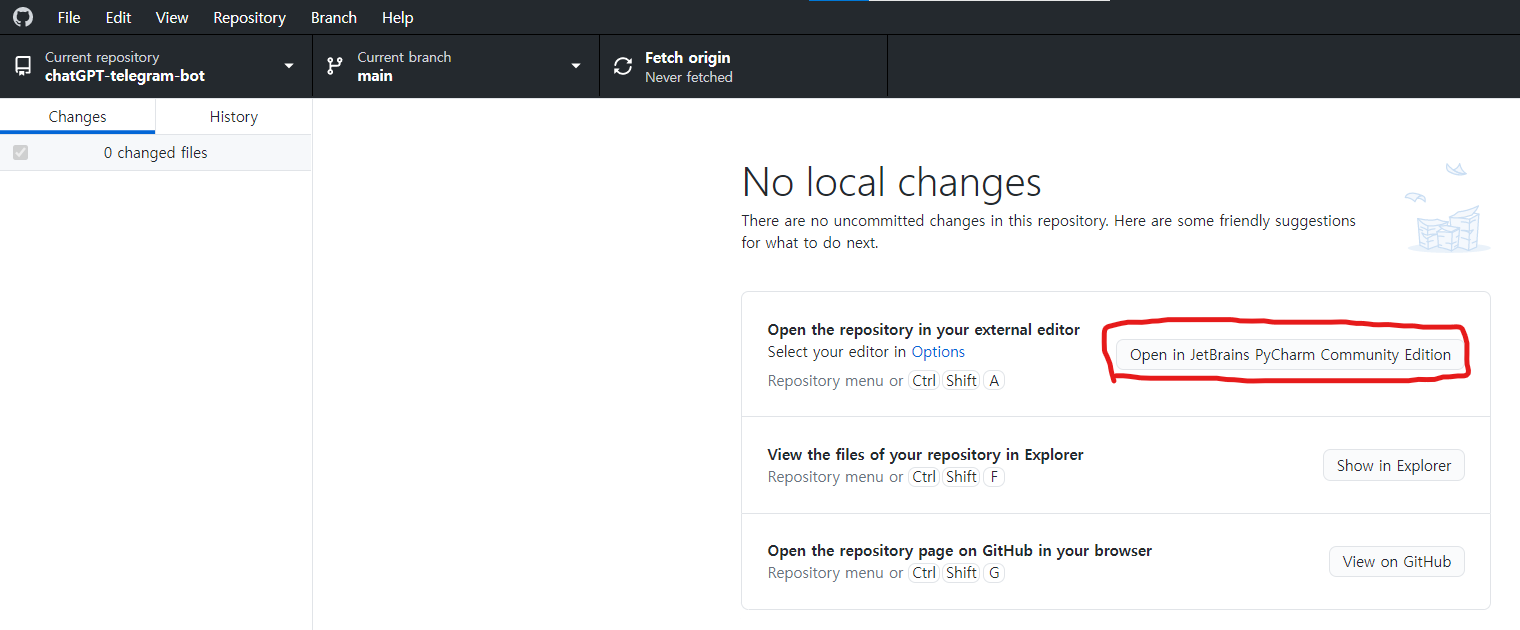Open the File menu
Screen dimensions: 1520x630
point(69,18)
